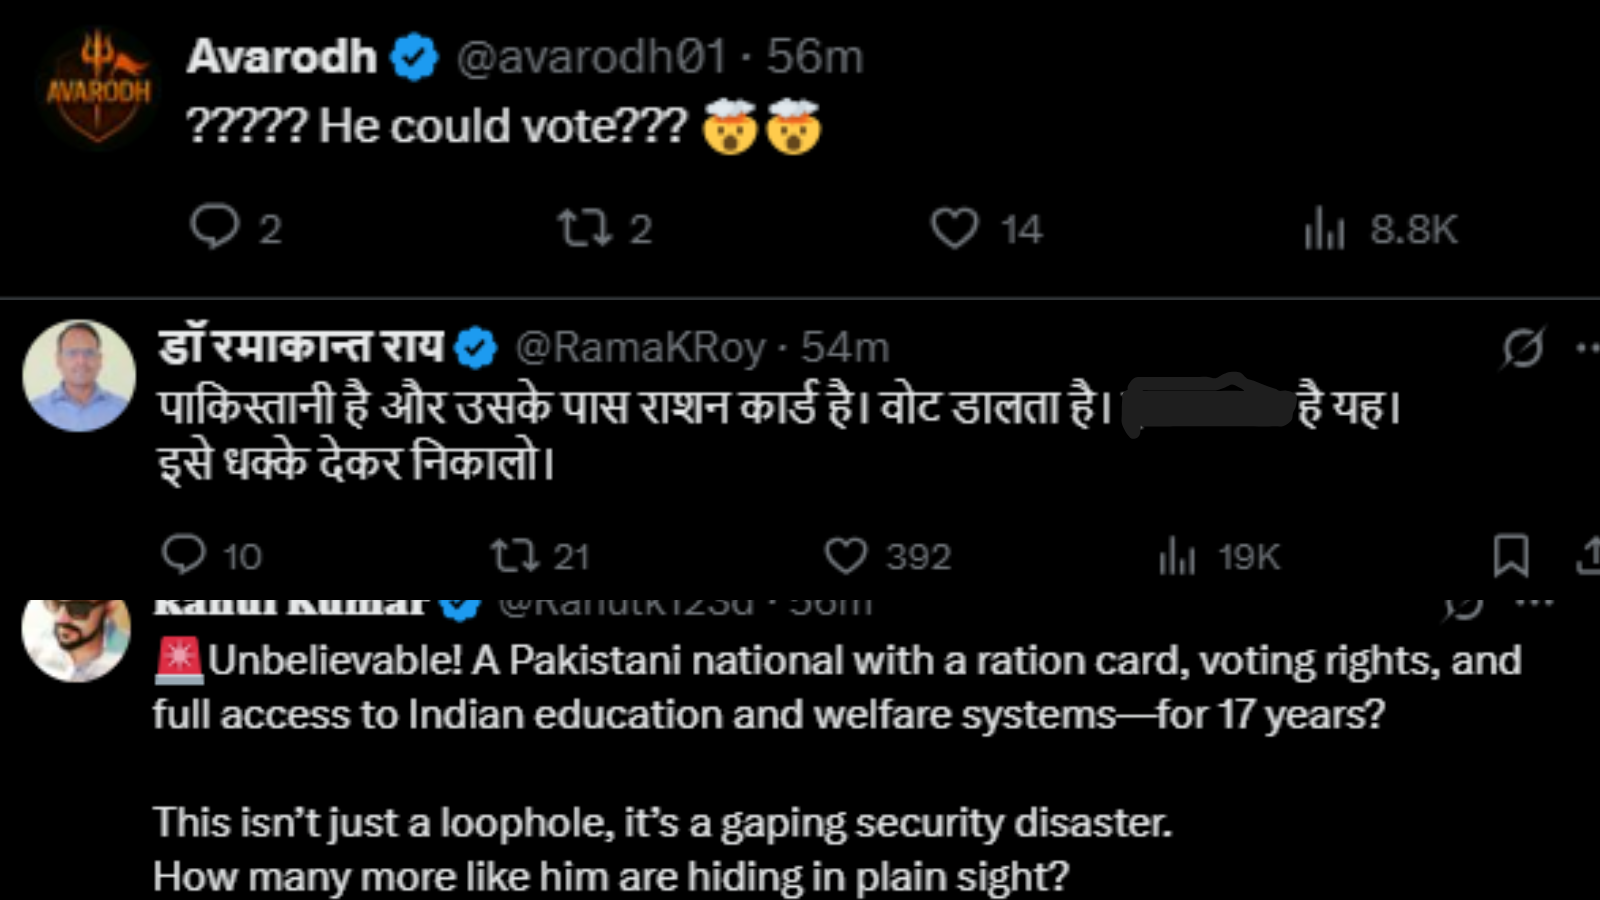Click the Grok explain icon on @RamaKRoy tweet
1600x900 pixels.
(1522, 348)
